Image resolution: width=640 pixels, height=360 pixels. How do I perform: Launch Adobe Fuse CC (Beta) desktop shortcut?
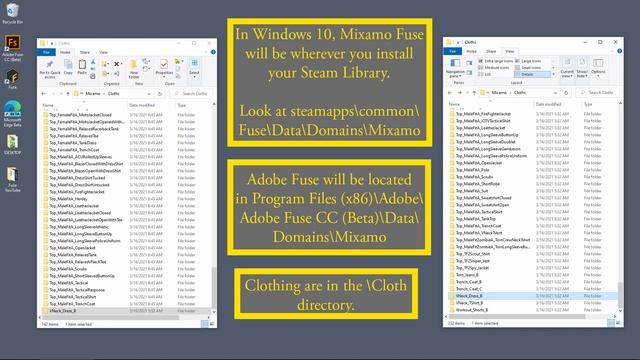(13, 48)
